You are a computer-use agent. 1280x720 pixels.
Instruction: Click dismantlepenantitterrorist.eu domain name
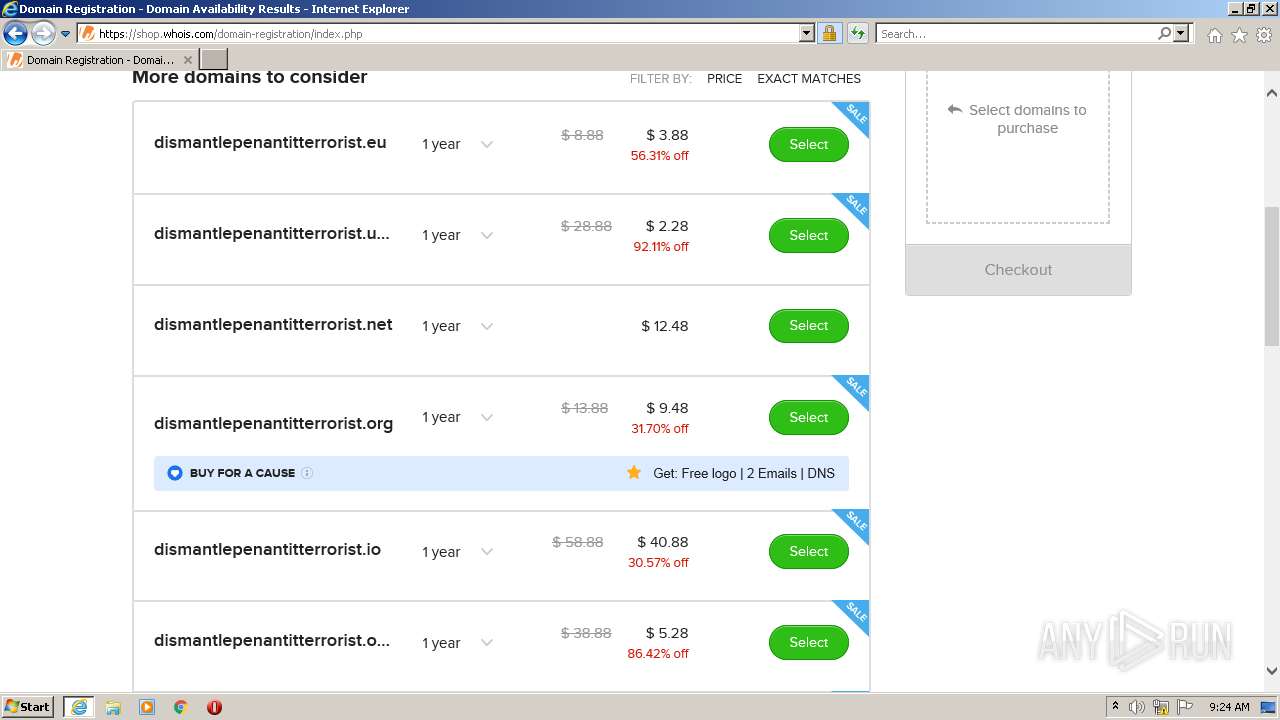(x=270, y=142)
